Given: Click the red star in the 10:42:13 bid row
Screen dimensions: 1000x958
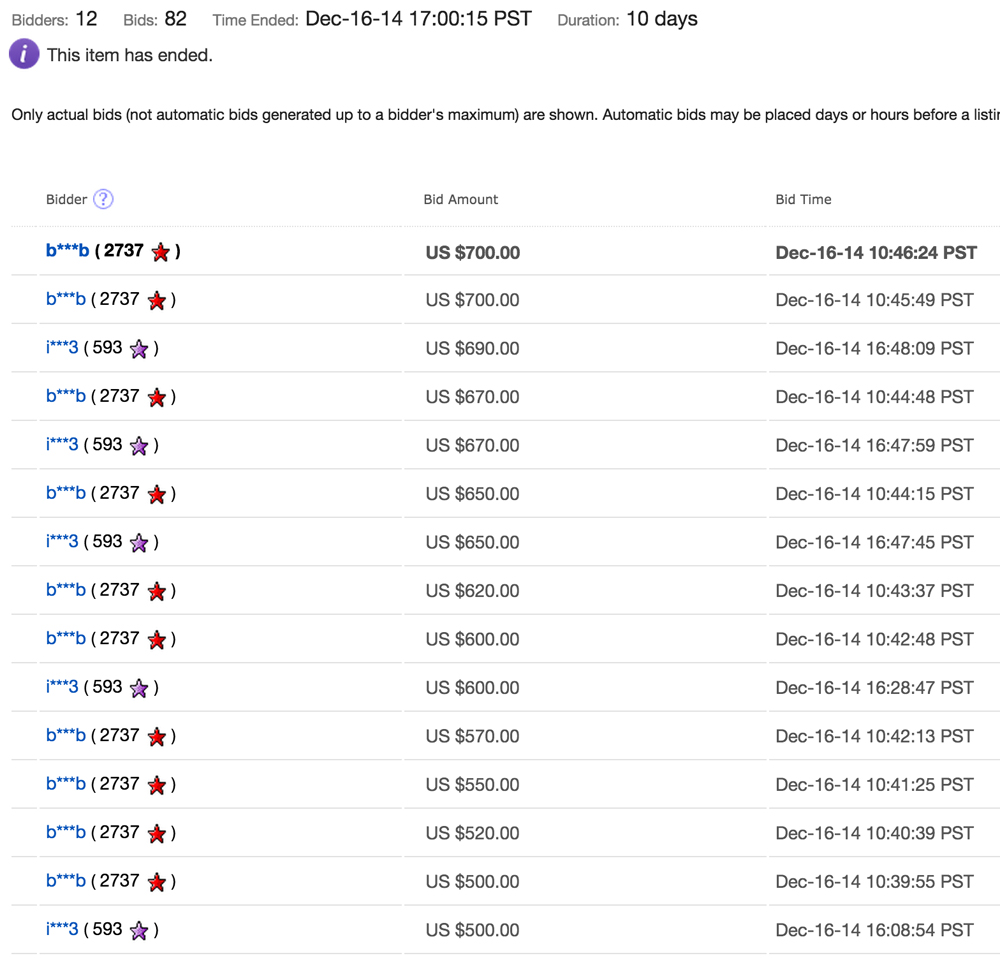Looking at the screenshot, I should [157, 737].
